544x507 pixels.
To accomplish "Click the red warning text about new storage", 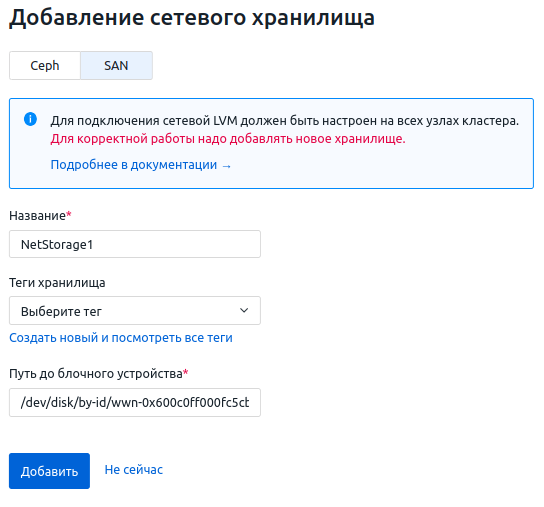I will click(x=228, y=138).
